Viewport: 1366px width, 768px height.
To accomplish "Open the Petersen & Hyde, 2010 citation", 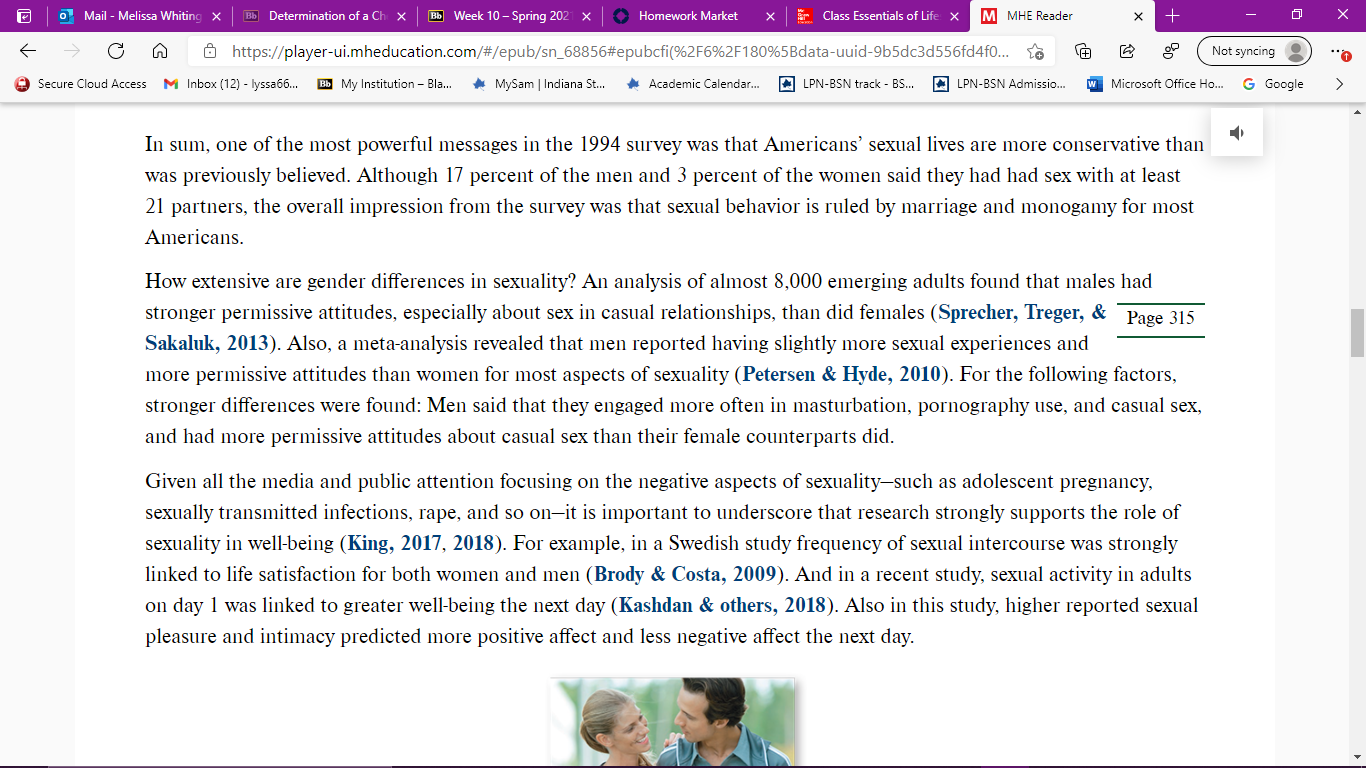I will [x=841, y=375].
